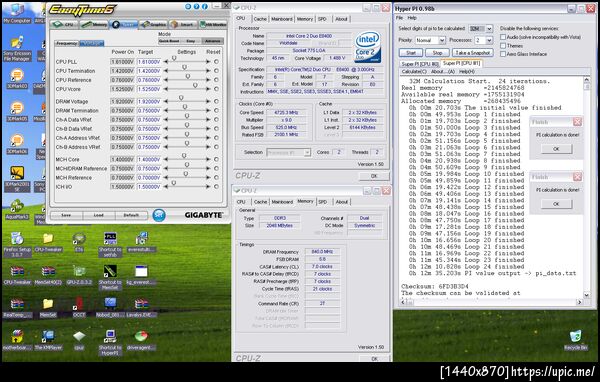The height and width of the screenshot is (382, 600).
Task: Click Start button in Hyper PI
Action: coord(411,53)
